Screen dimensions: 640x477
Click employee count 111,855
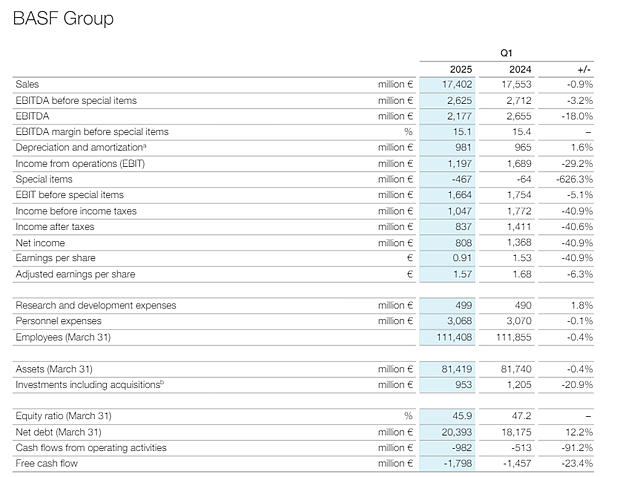(514, 337)
